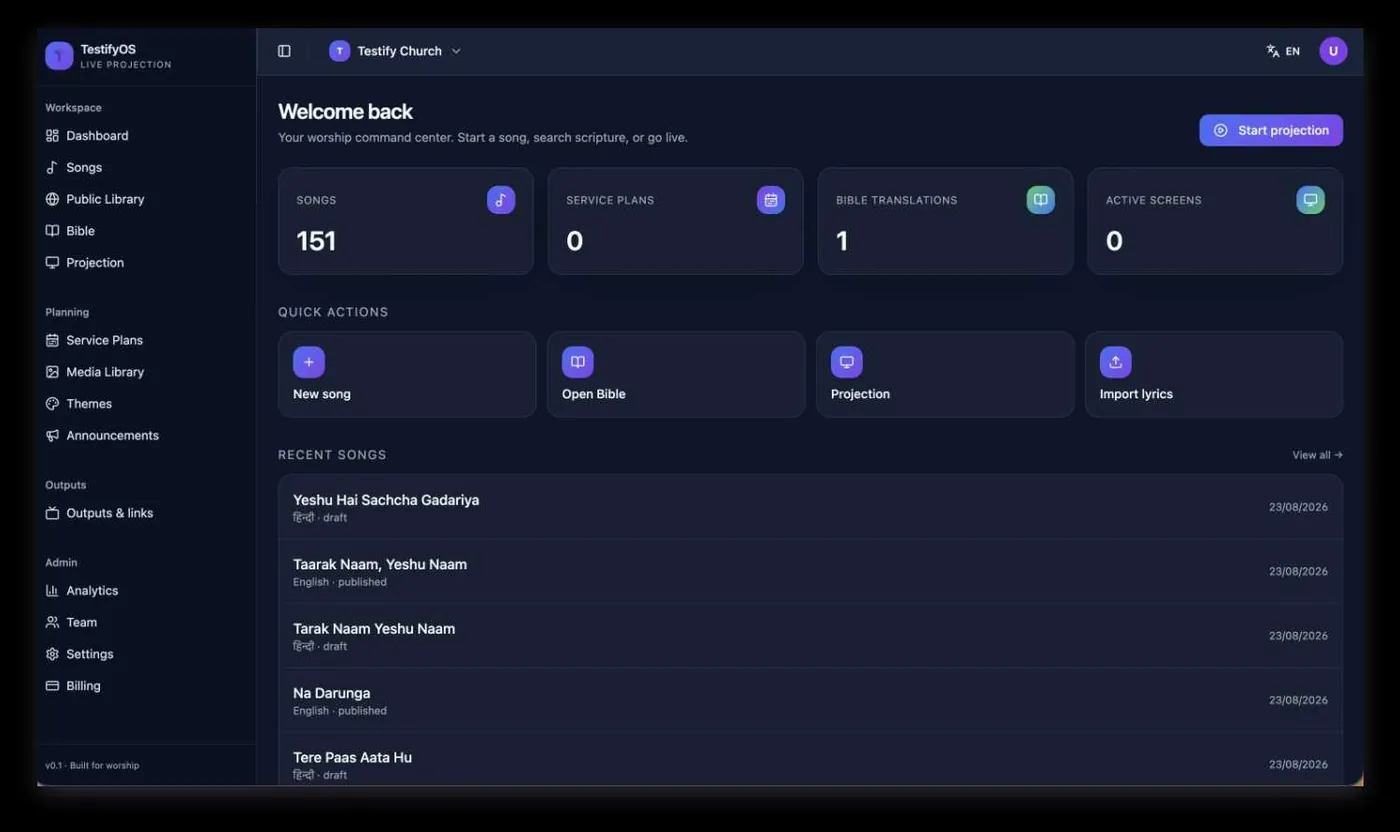This screenshot has width=1400, height=832.
Task: Open the song Tarak Naam Yeshu Naam
Action: [810, 636]
